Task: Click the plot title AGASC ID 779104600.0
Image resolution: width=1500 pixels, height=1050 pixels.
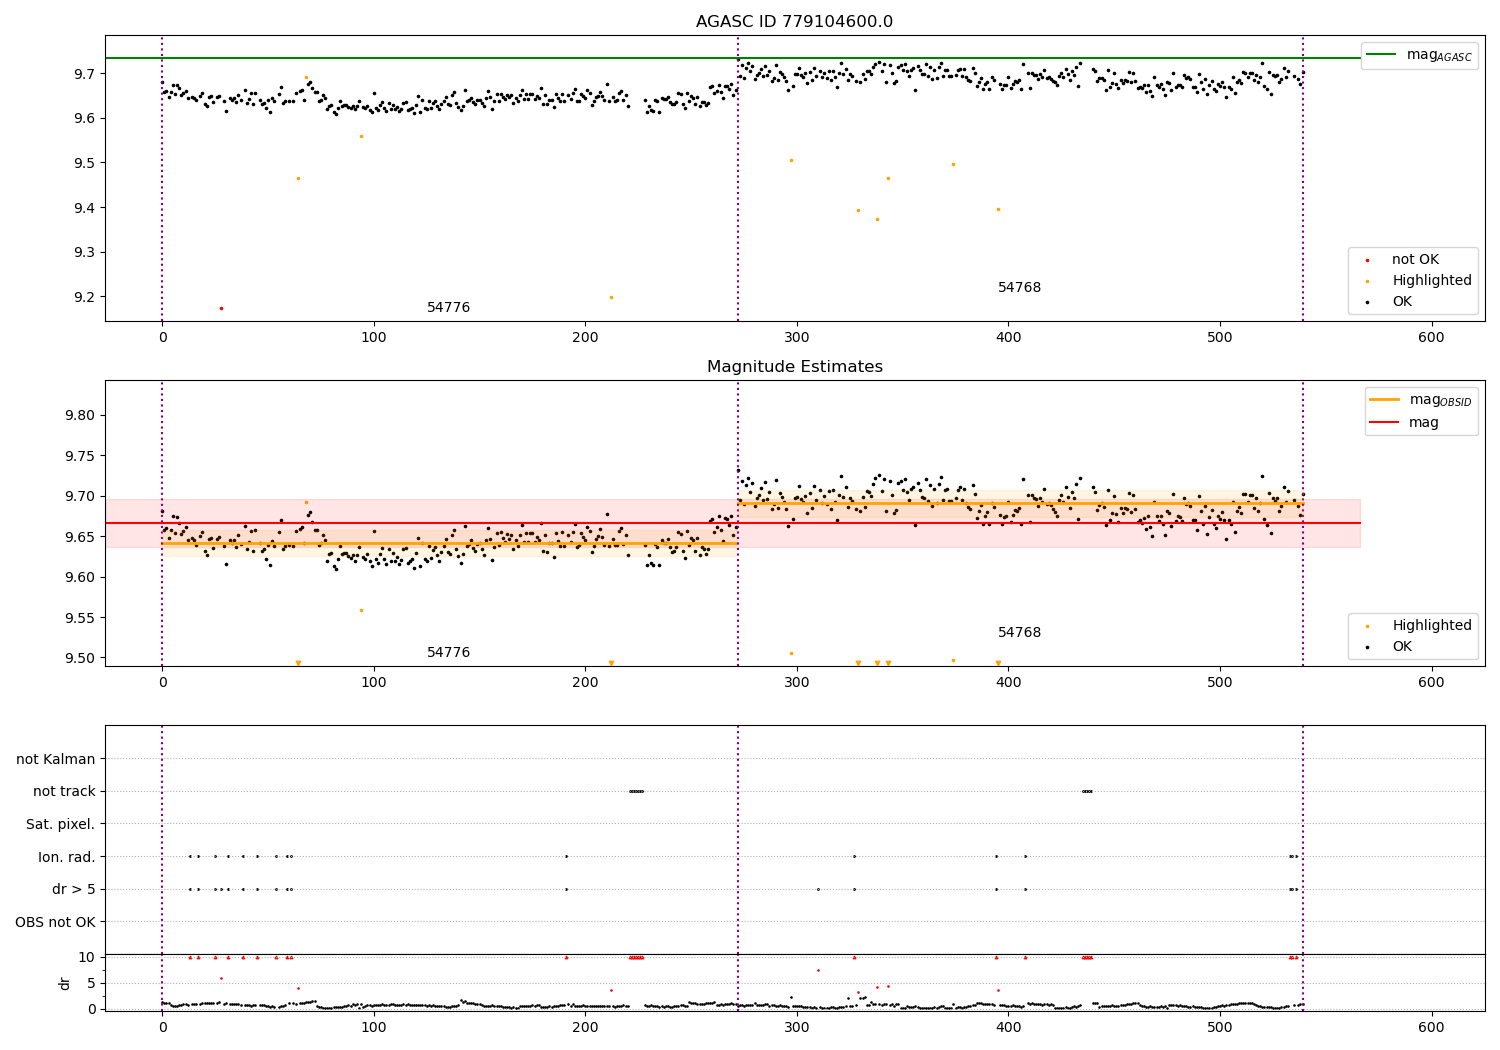Action: point(794,22)
